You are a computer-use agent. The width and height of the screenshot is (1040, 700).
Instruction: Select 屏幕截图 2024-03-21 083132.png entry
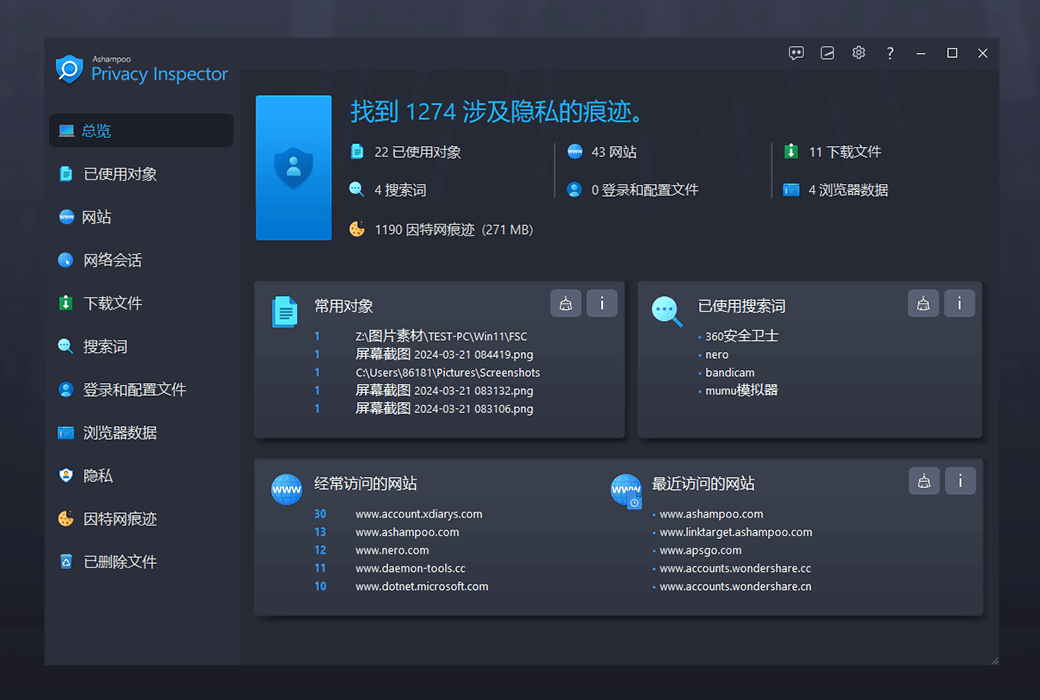pyautogui.click(x=444, y=390)
